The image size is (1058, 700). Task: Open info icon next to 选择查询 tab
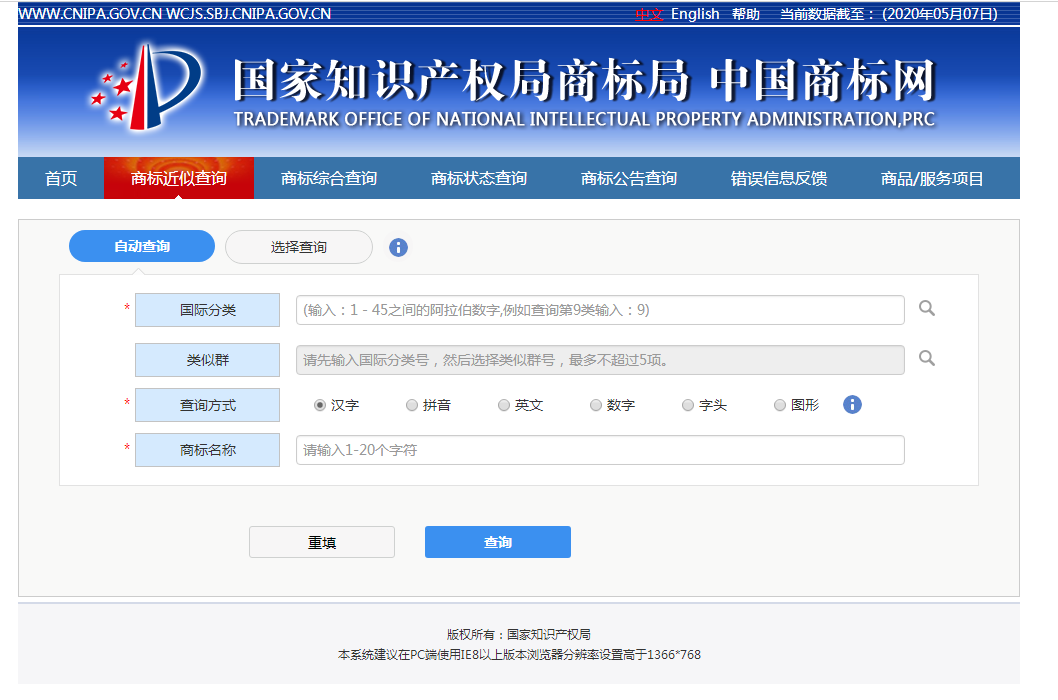coord(398,248)
